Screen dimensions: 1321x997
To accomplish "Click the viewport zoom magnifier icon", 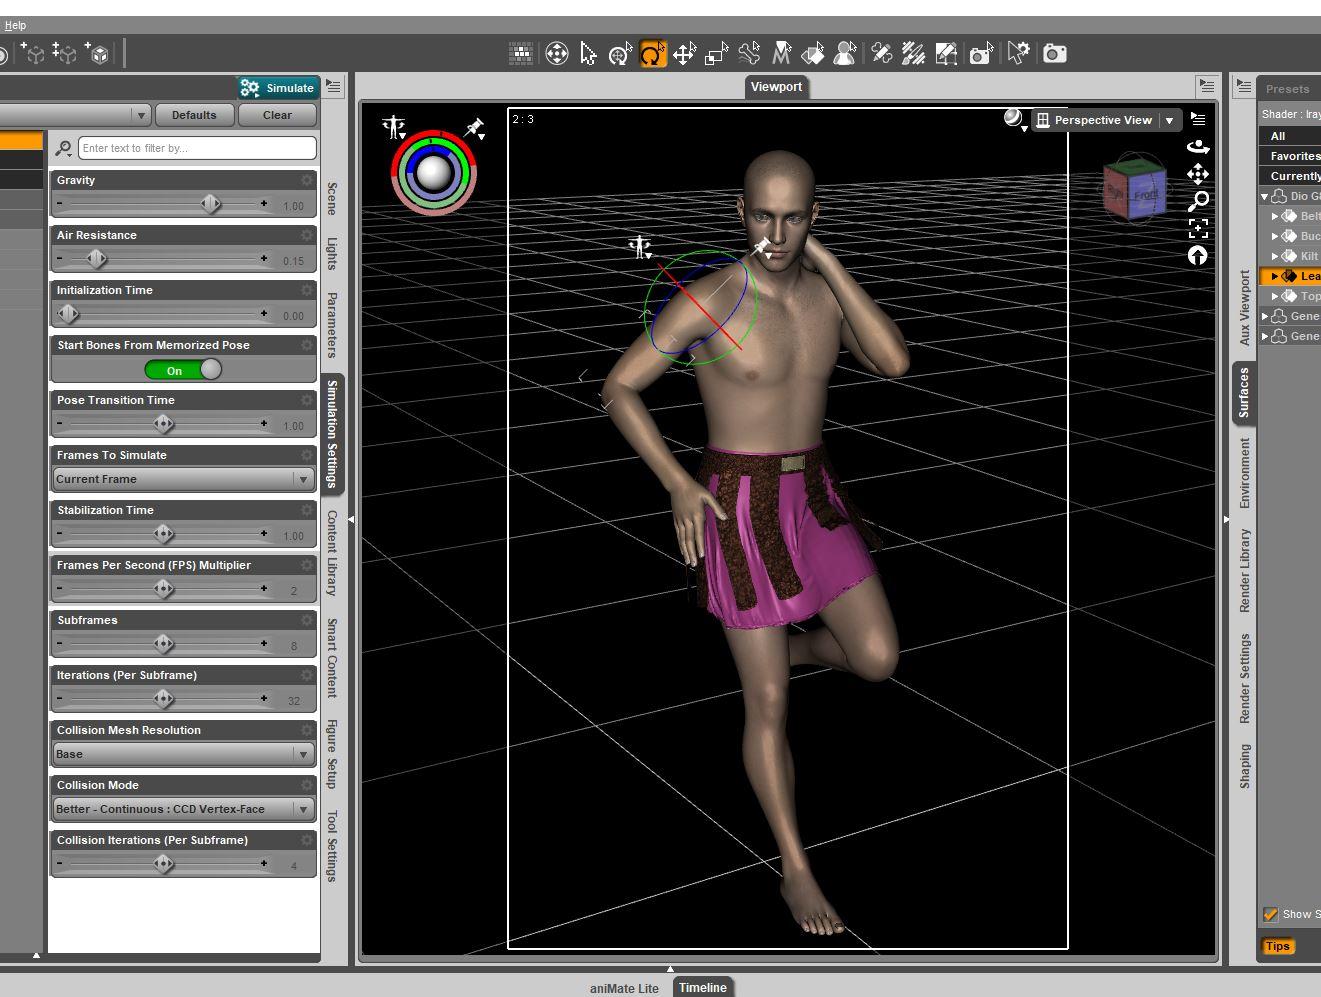I will (x=1197, y=201).
